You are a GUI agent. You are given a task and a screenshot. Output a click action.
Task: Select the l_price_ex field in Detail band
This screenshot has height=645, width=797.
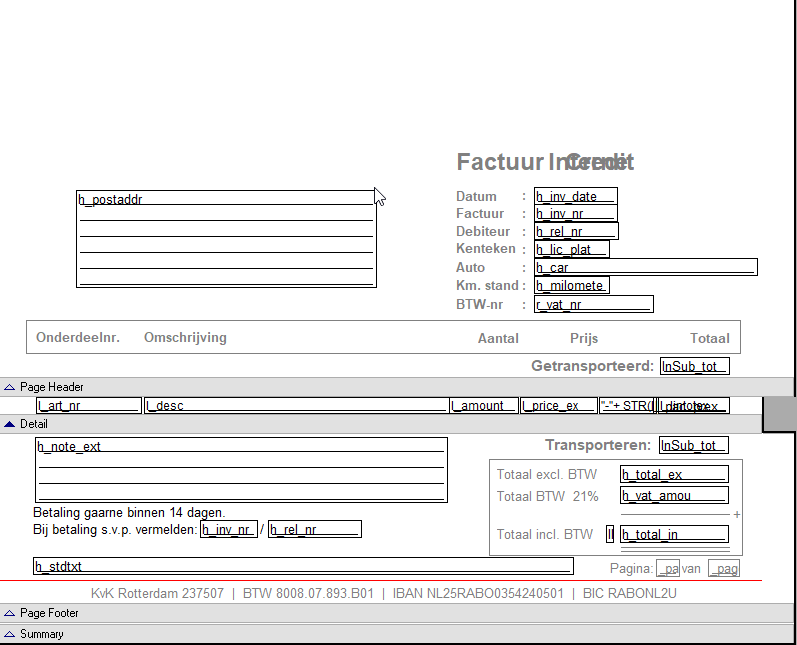[556, 405]
